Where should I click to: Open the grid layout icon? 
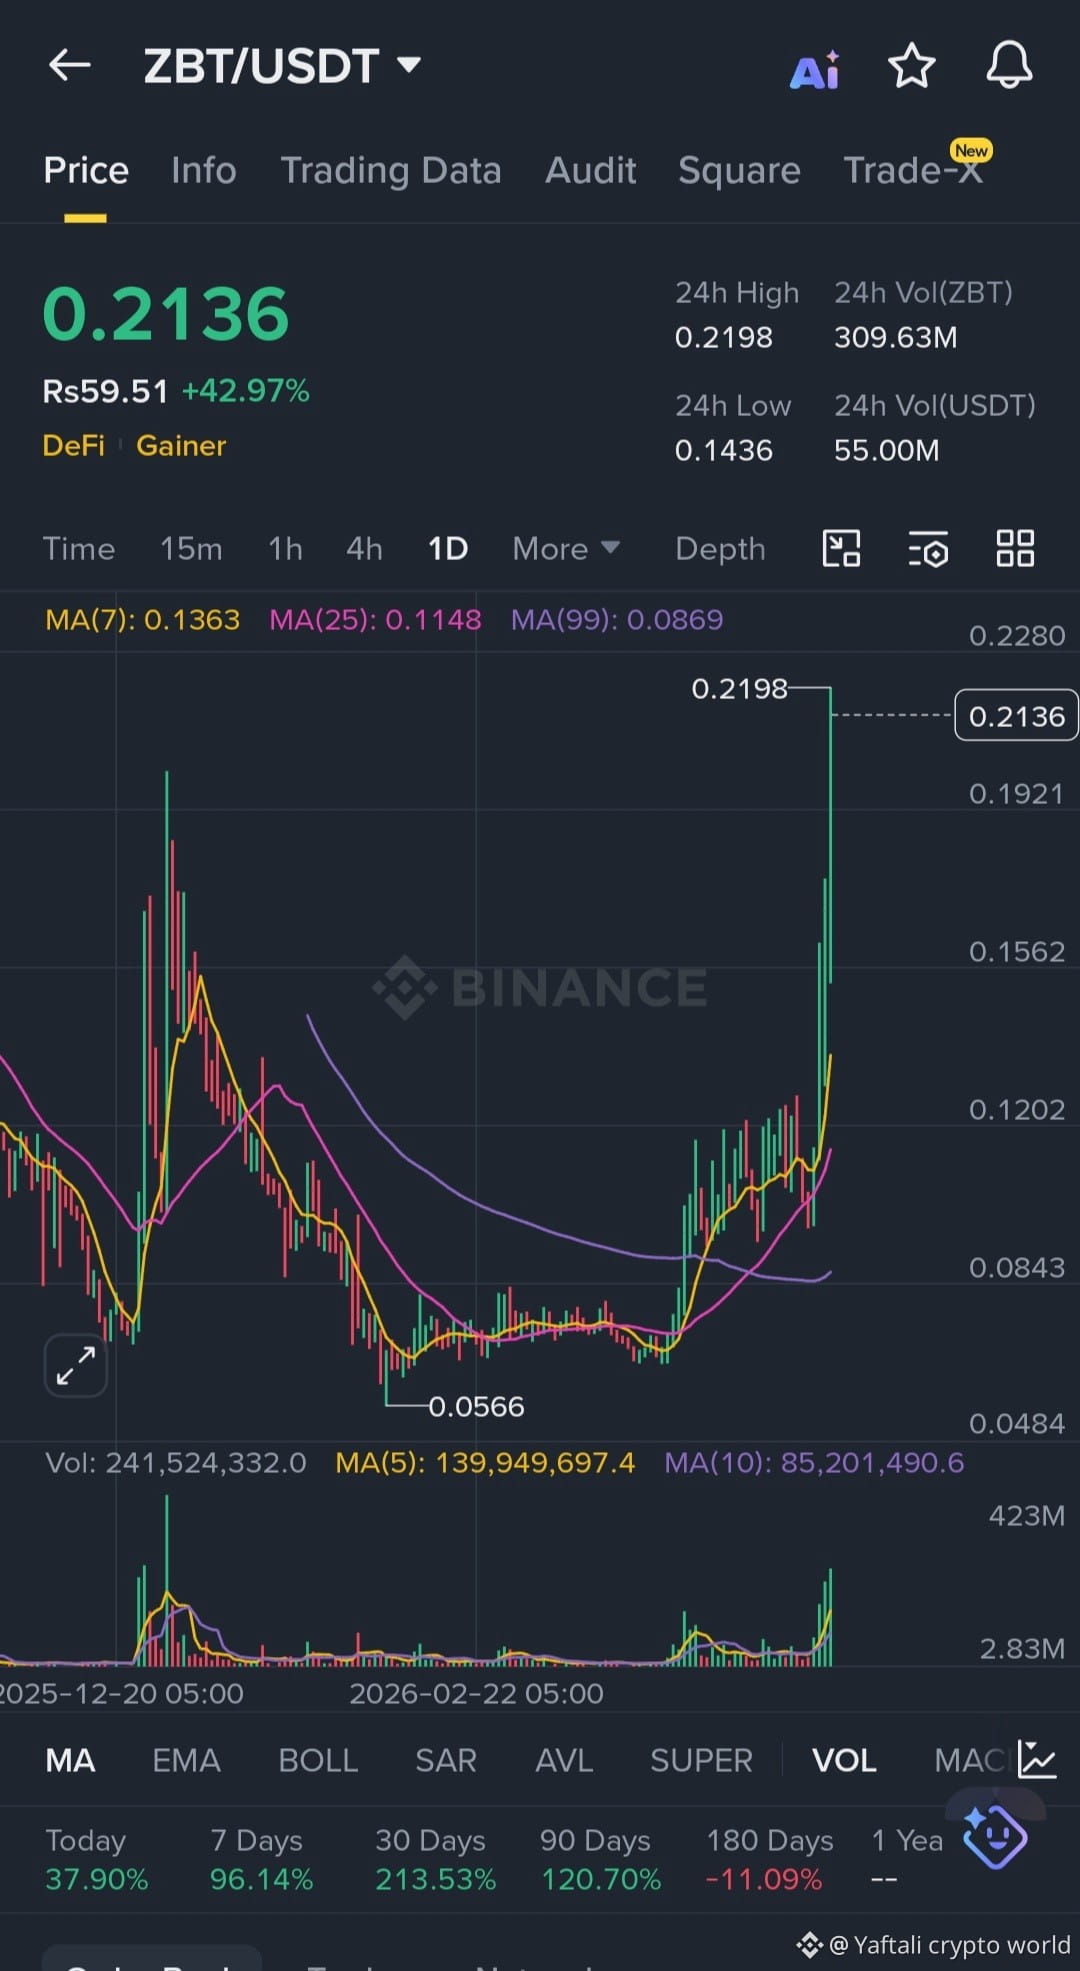tap(1015, 549)
